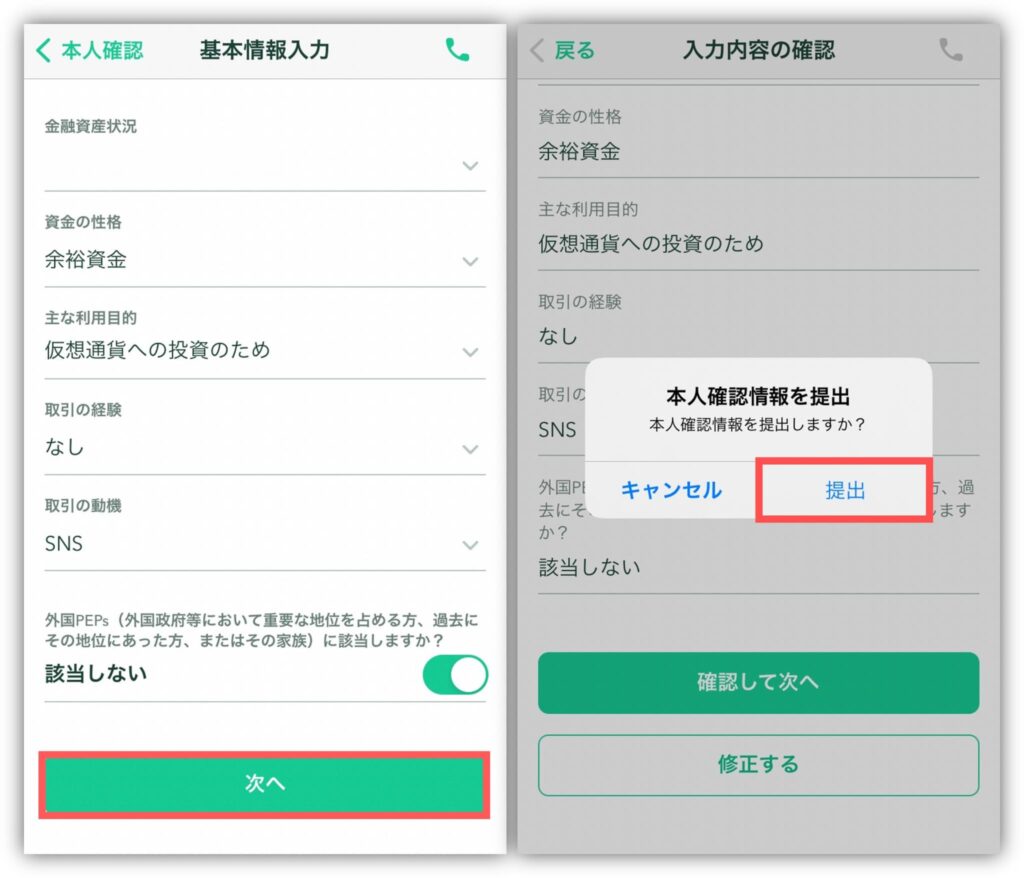Viewport: 1024px width, 878px height.
Task: Tap gray phone icon on 入力内容の確認 screen
Action: [950, 50]
